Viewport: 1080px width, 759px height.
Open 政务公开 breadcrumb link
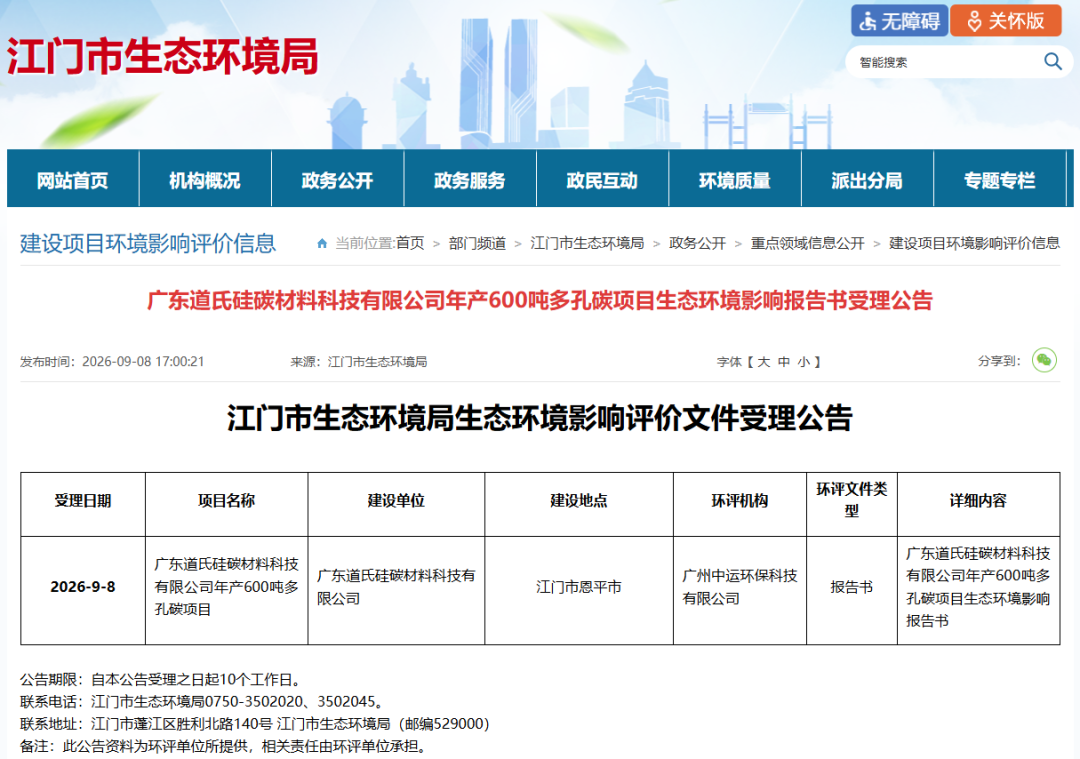(698, 243)
